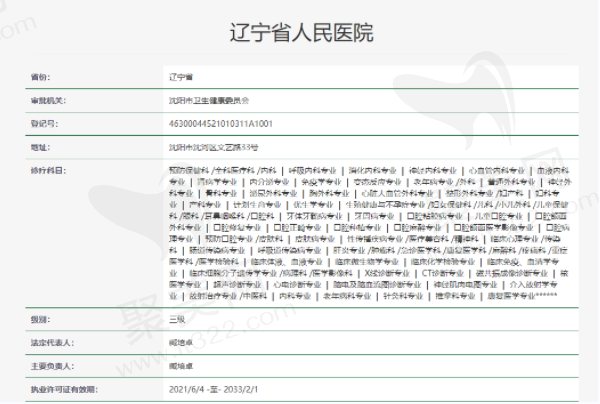This screenshot has width=600, height=404.
Task: Select the 法定代表人 row label
Action: pos(52,343)
